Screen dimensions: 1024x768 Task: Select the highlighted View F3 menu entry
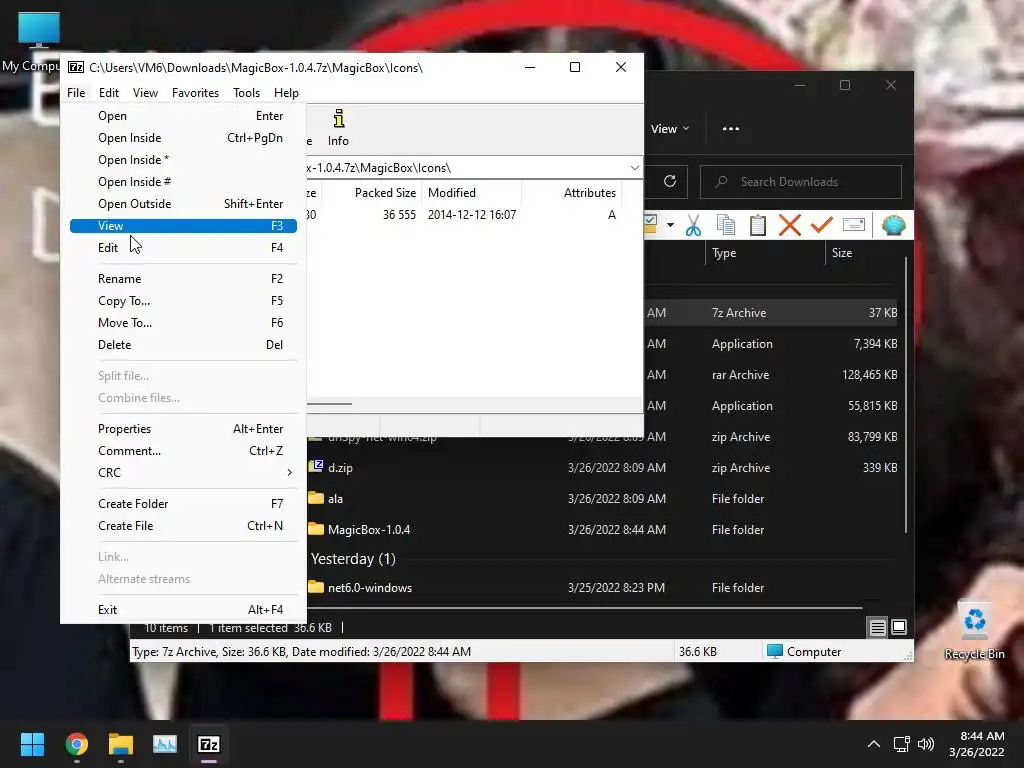[183, 226]
